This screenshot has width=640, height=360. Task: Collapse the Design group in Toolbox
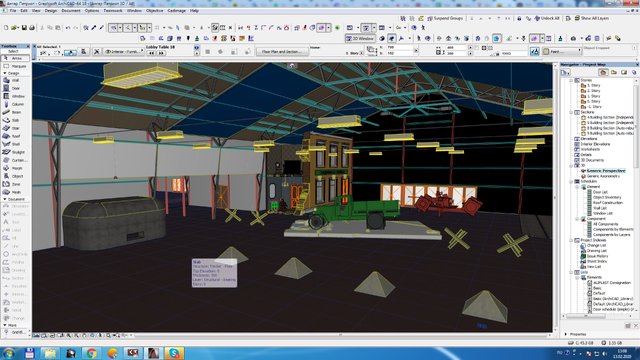coord(5,73)
